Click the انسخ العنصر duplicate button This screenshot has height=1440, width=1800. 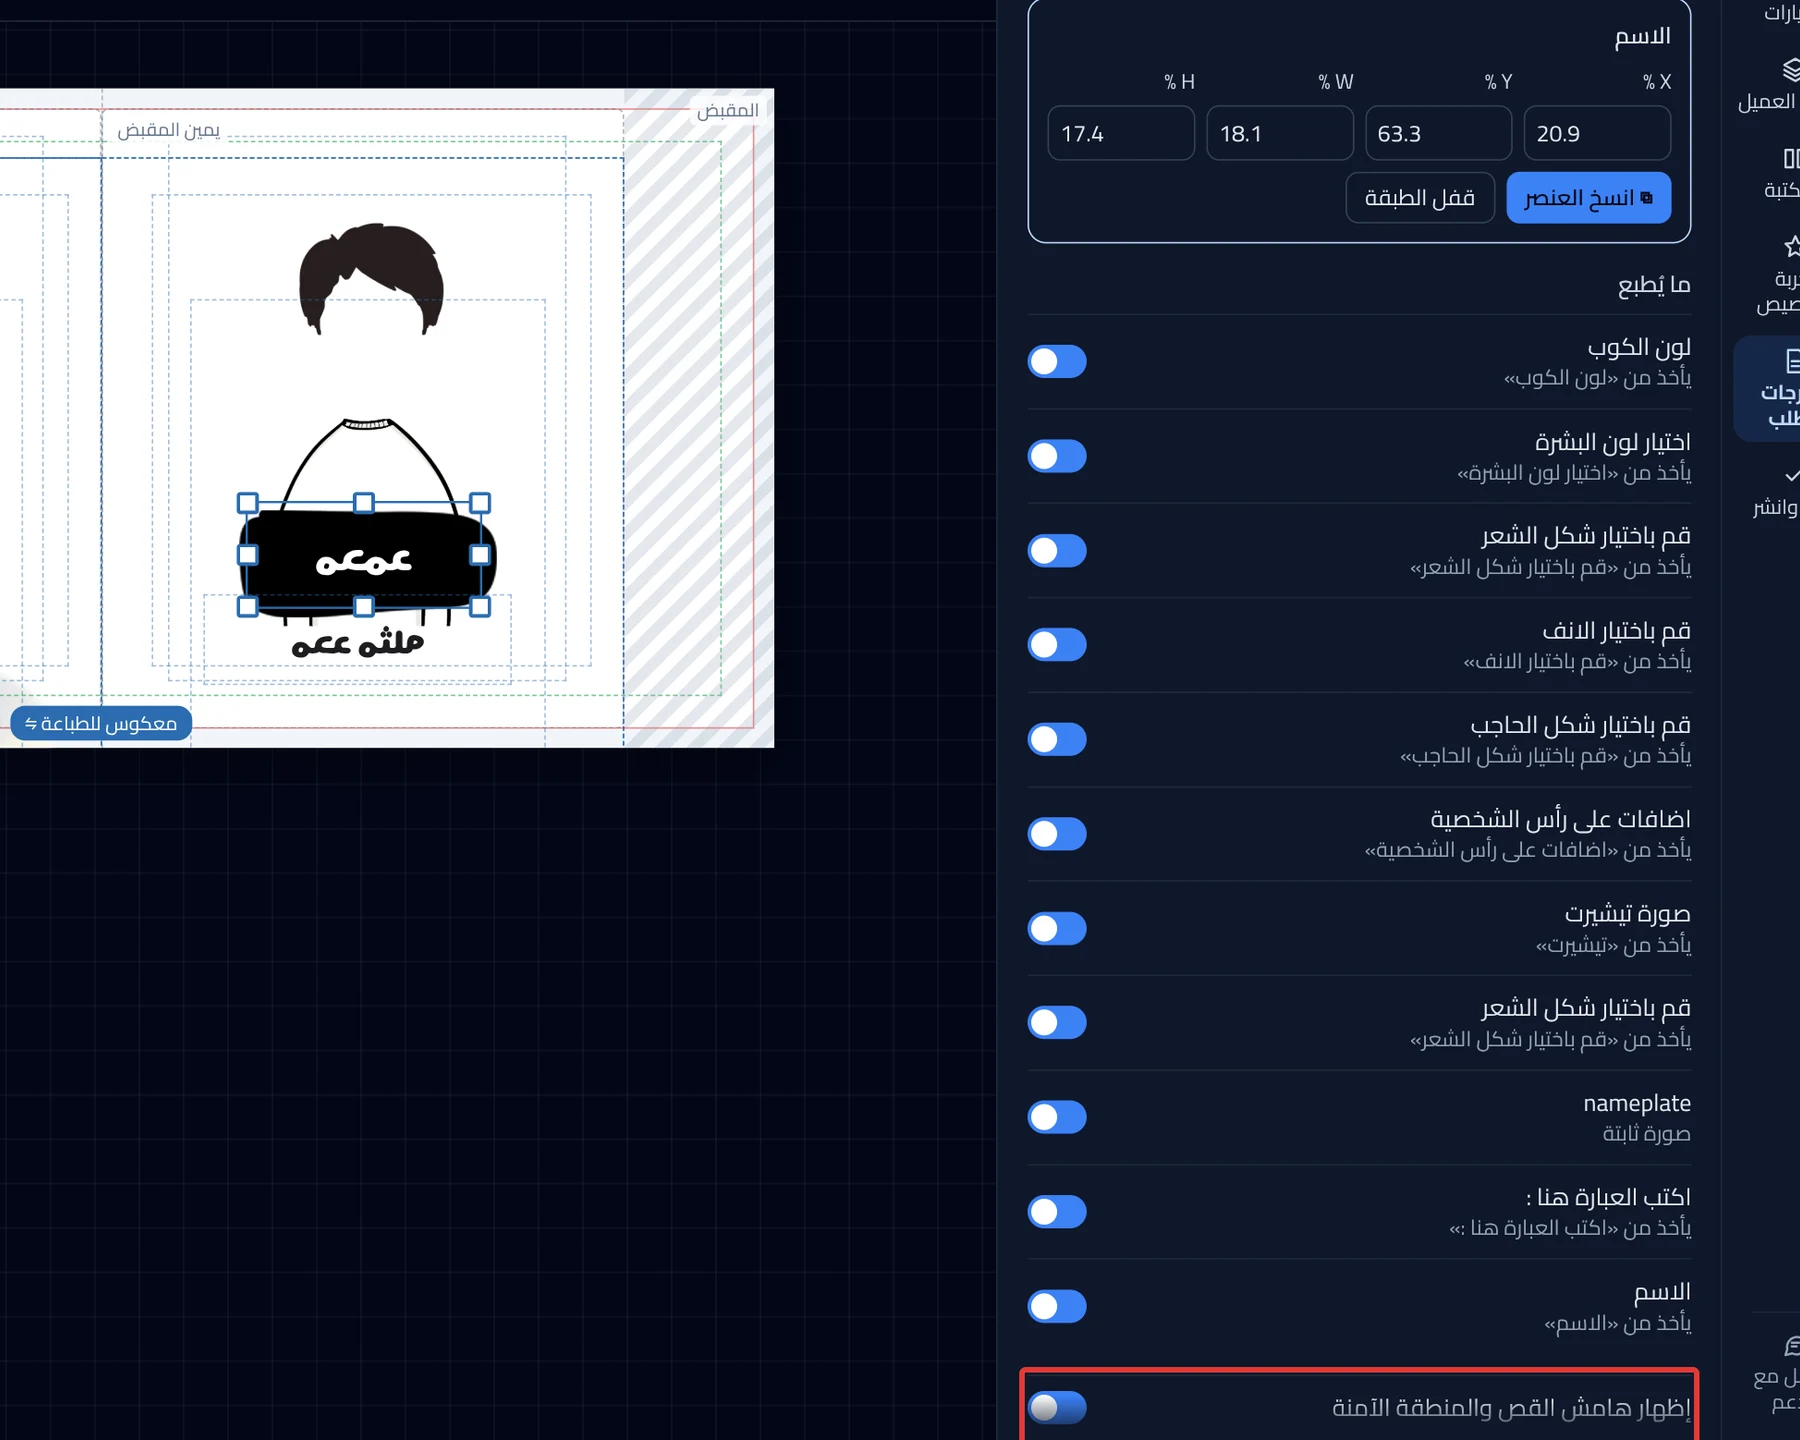(x=1588, y=198)
